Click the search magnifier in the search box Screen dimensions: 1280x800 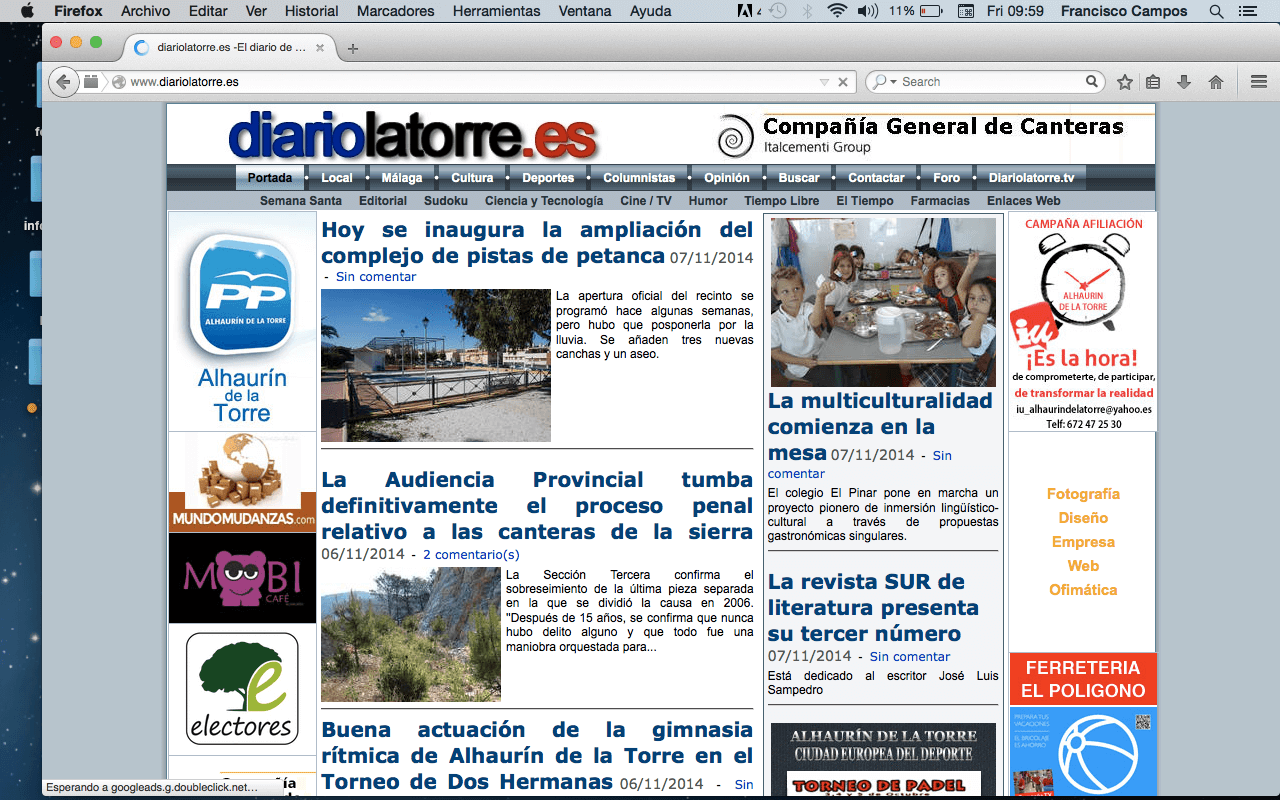pos(1093,82)
